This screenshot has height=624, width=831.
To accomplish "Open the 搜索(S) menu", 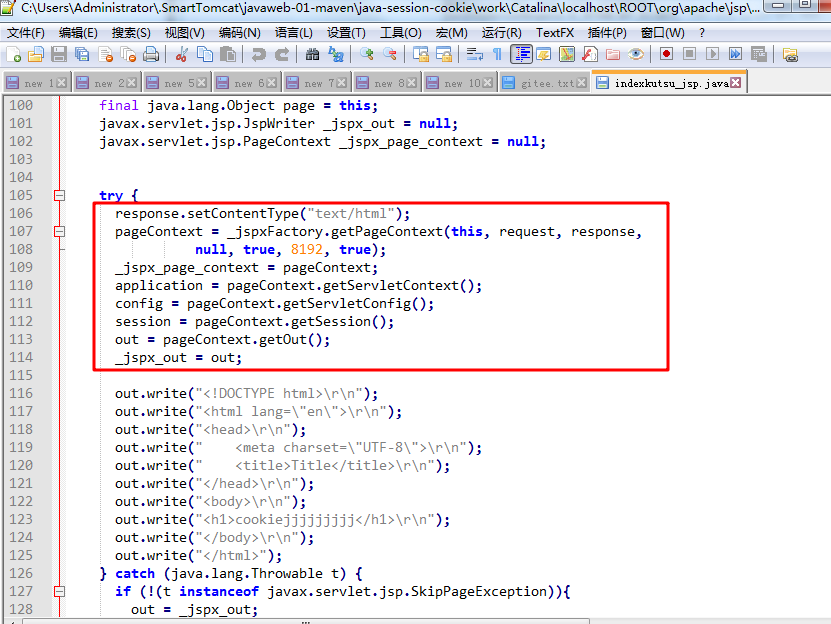I will 131,33.
